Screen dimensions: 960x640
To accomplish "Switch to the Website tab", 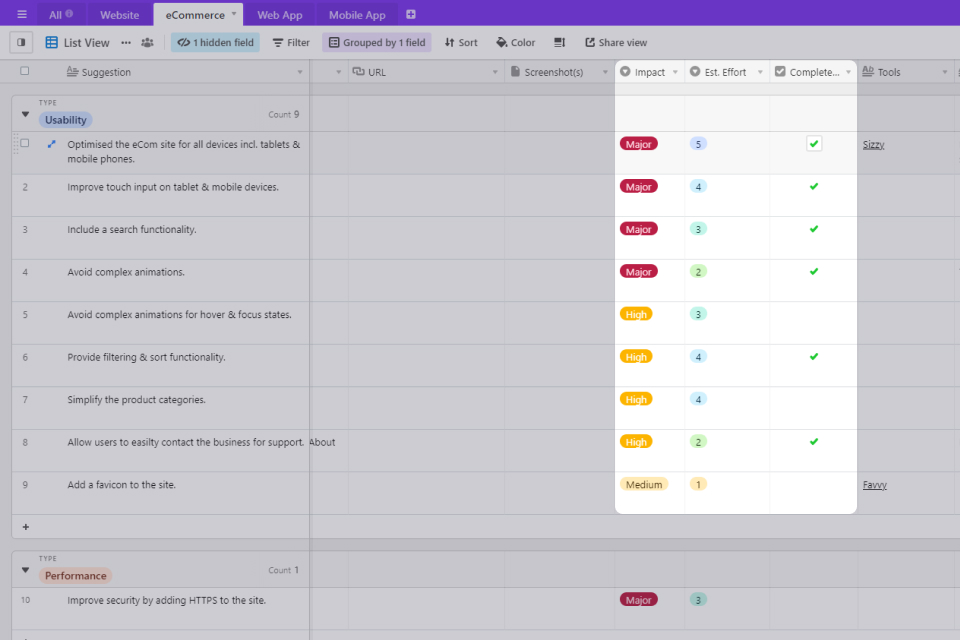I will click(x=119, y=15).
